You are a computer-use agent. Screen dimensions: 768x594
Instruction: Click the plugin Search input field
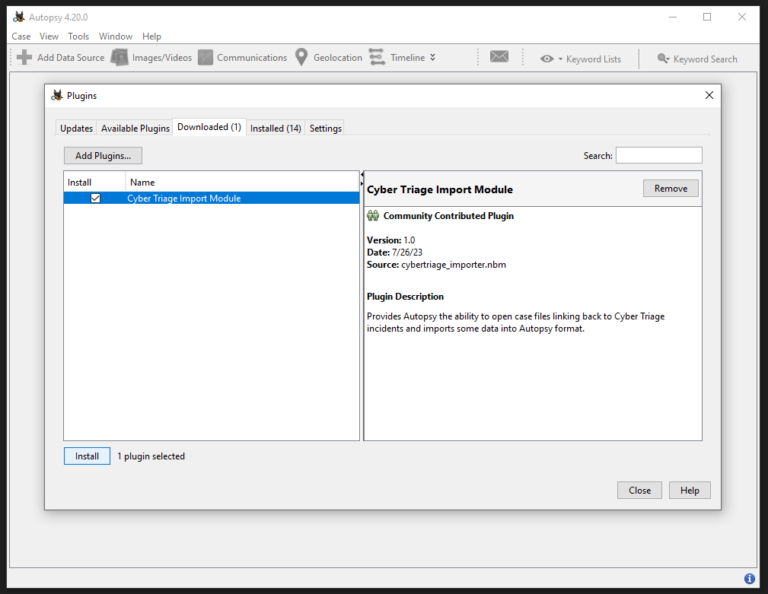(658, 155)
